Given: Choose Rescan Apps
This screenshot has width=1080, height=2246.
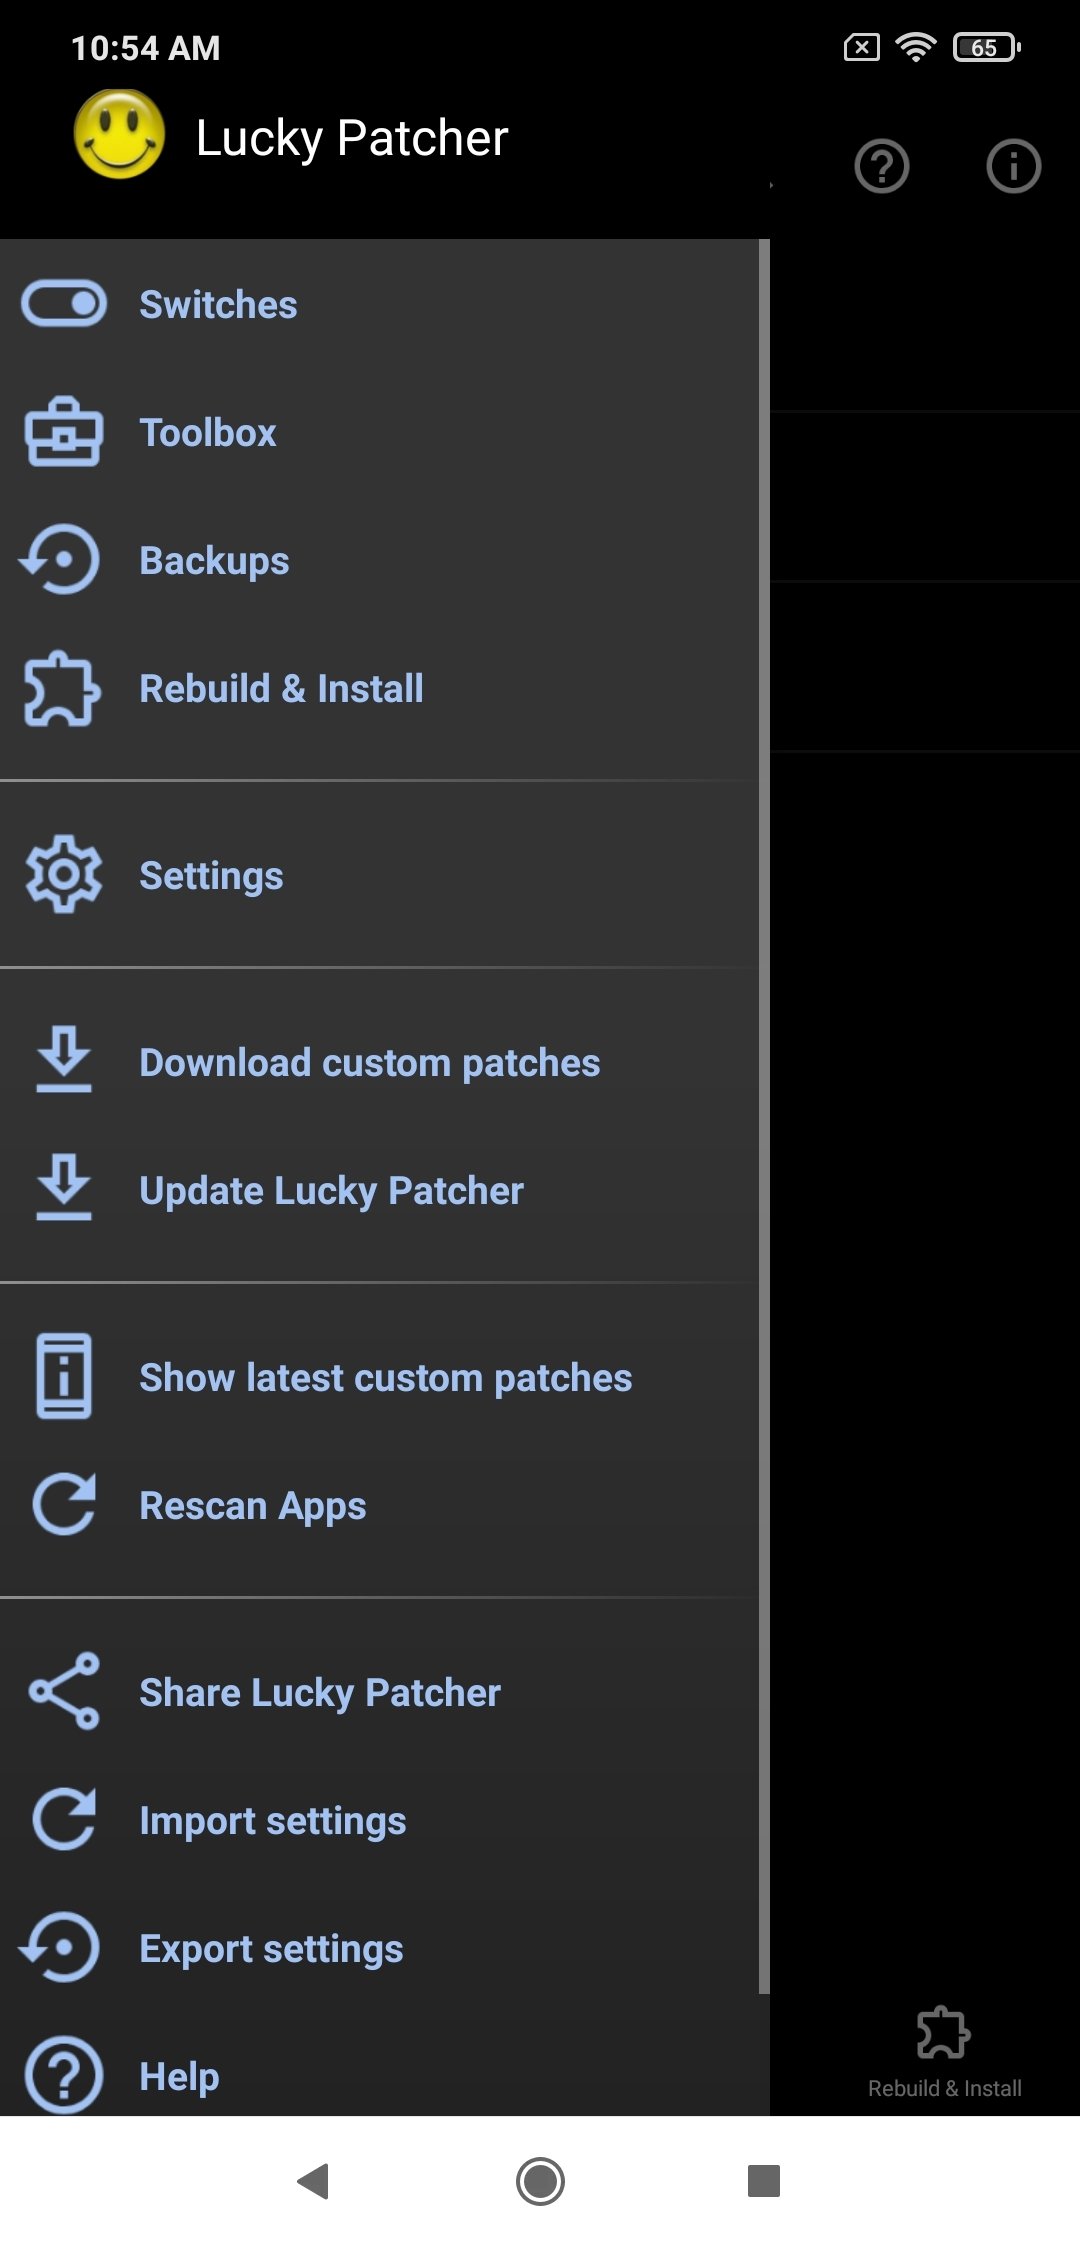Looking at the screenshot, I should (x=252, y=1506).
